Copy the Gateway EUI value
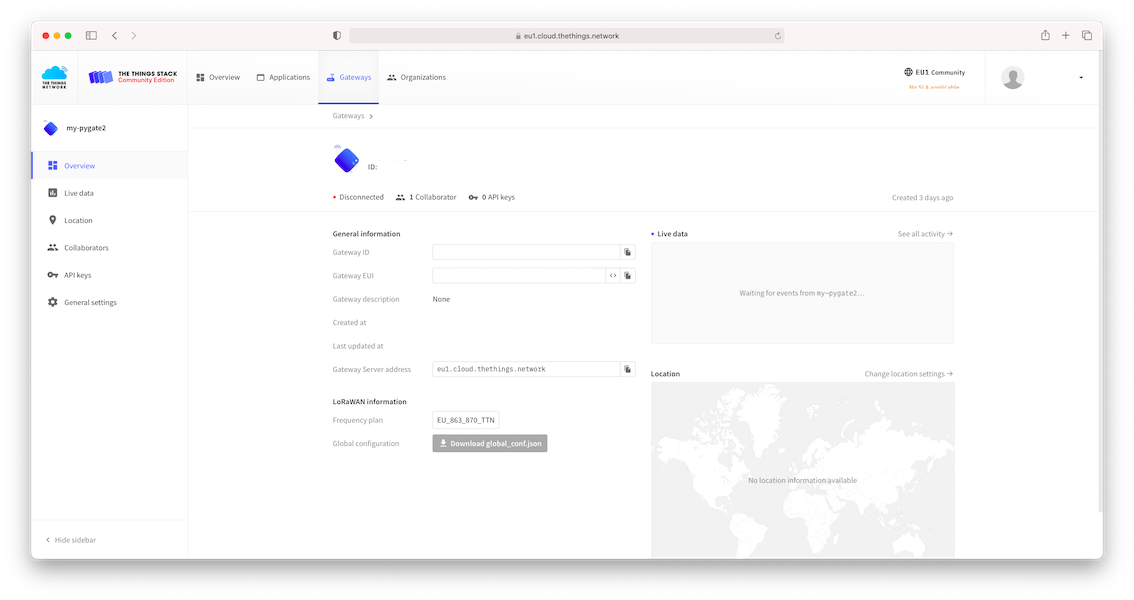This screenshot has height=600, width=1134. pos(628,276)
